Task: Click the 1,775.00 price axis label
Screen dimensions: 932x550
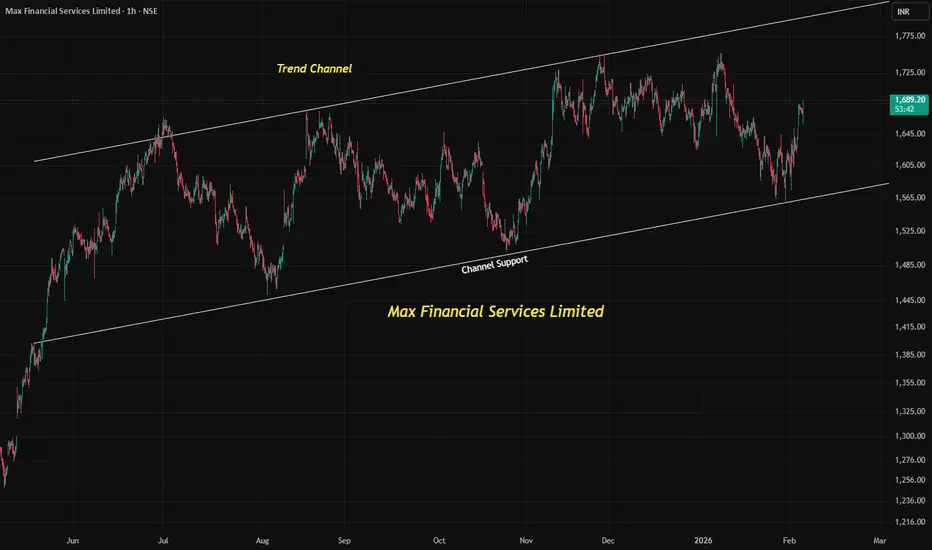Action: [910, 36]
